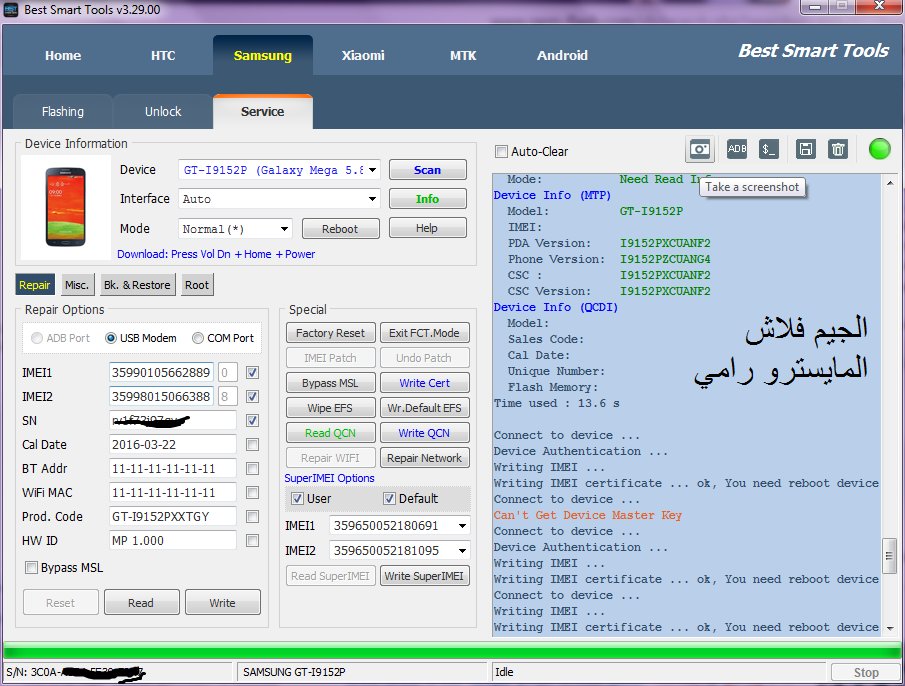Enable the BT Addr checkbox
Image resolution: width=905 pixels, height=686 pixels.
click(x=252, y=468)
